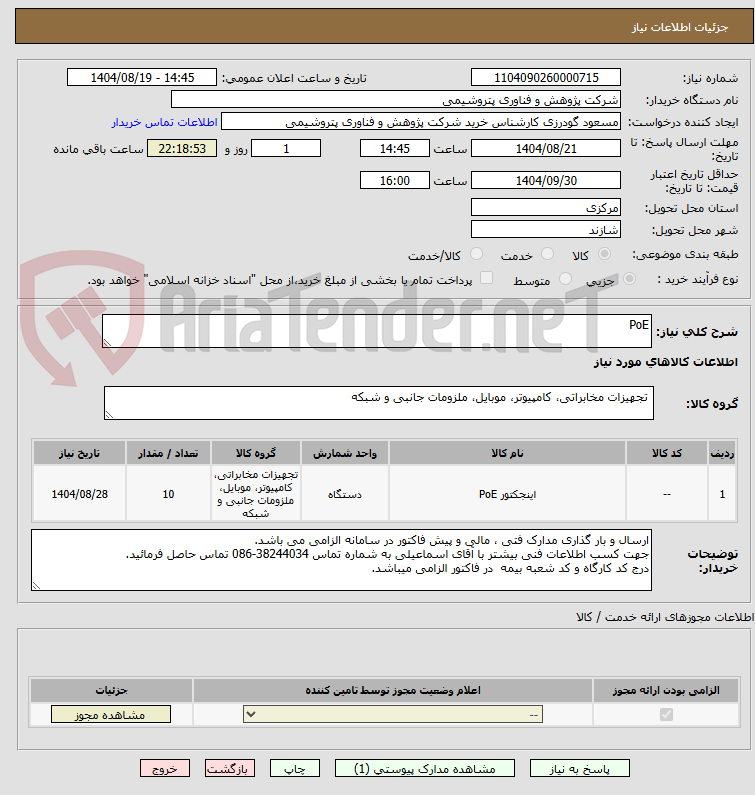Click the validity time 16:00 field

click(394, 180)
